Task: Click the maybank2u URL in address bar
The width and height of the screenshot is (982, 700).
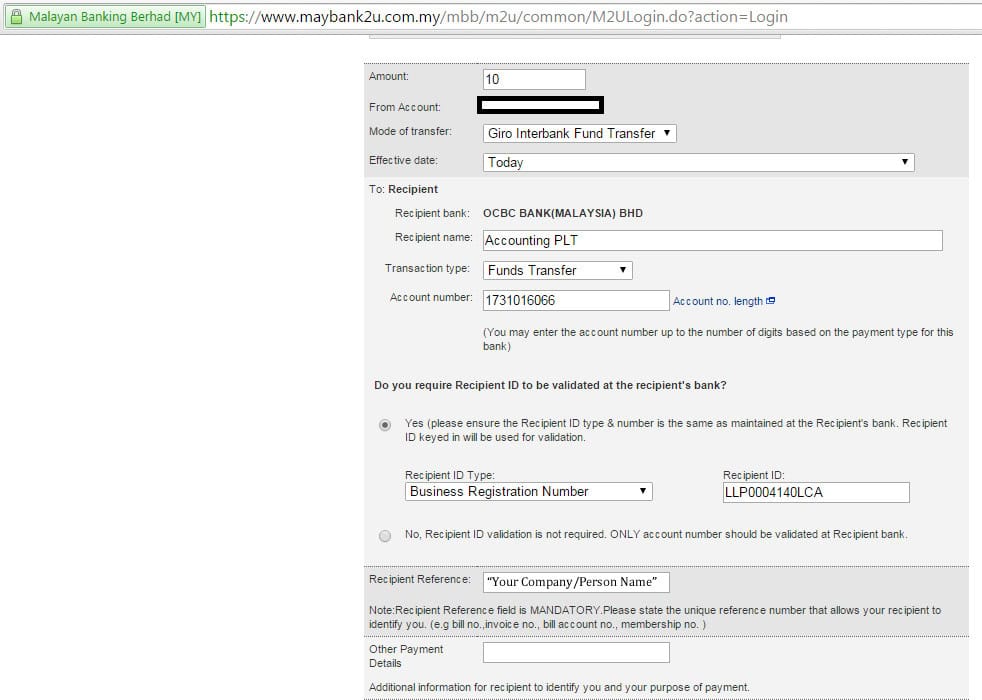Action: click(x=498, y=17)
